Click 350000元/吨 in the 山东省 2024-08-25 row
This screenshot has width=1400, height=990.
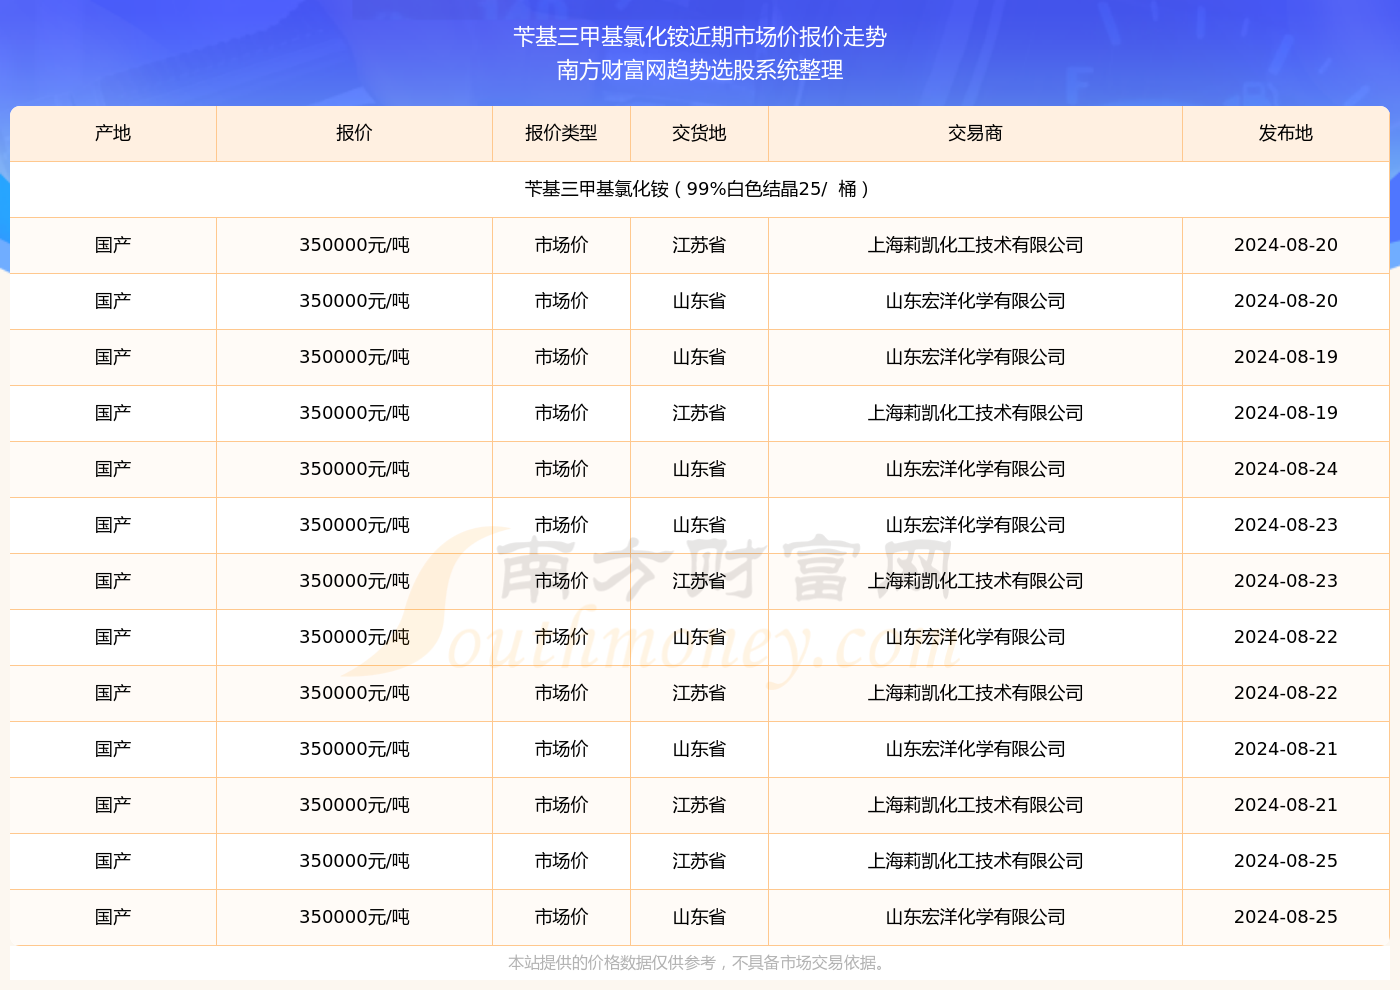click(354, 917)
